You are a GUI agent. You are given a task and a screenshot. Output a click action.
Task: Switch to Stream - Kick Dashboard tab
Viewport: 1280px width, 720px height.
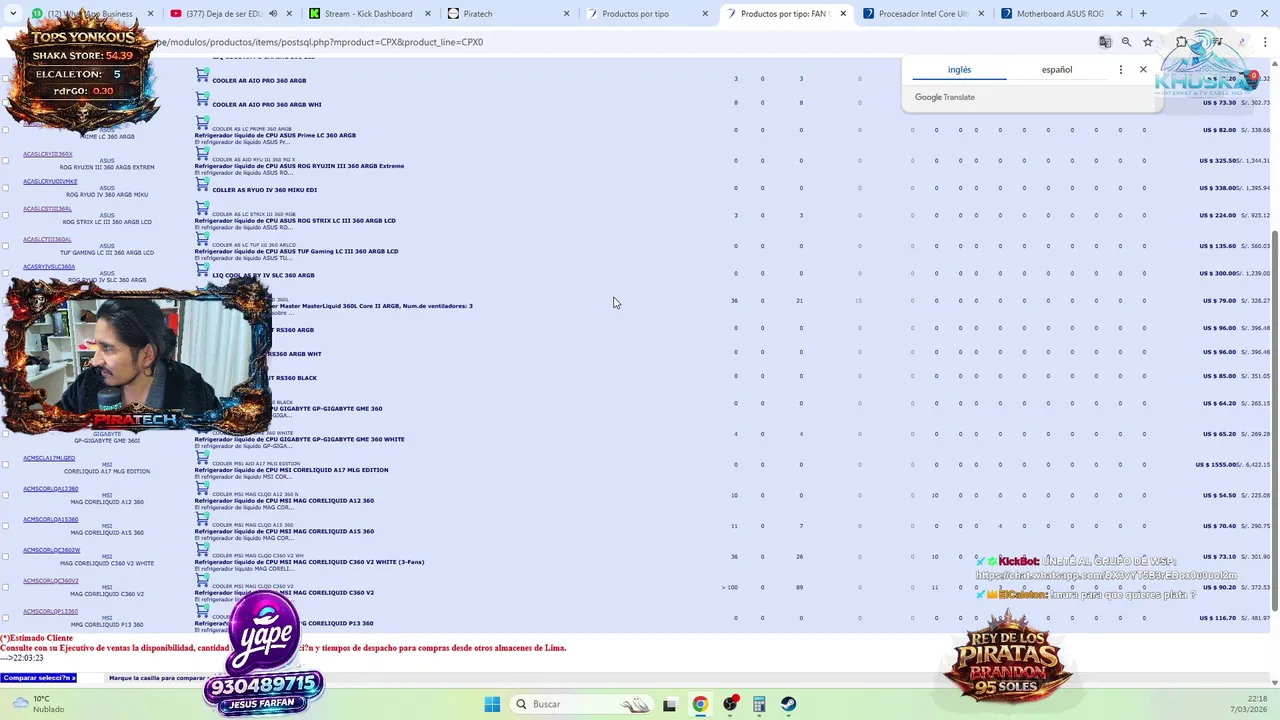tap(370, 14)
